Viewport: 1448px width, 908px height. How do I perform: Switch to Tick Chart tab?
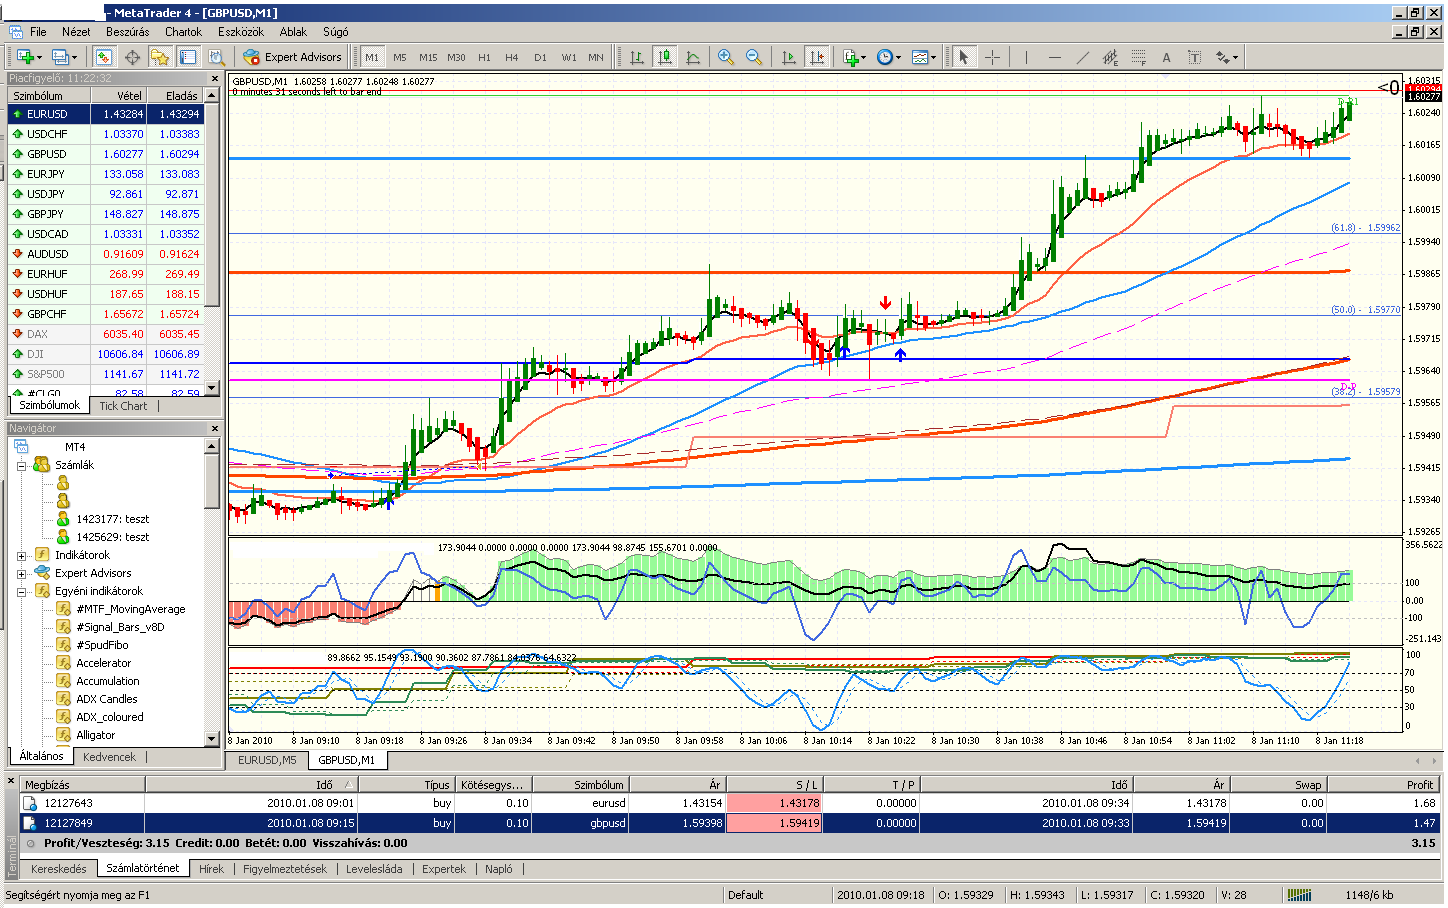tap(123, 406)
